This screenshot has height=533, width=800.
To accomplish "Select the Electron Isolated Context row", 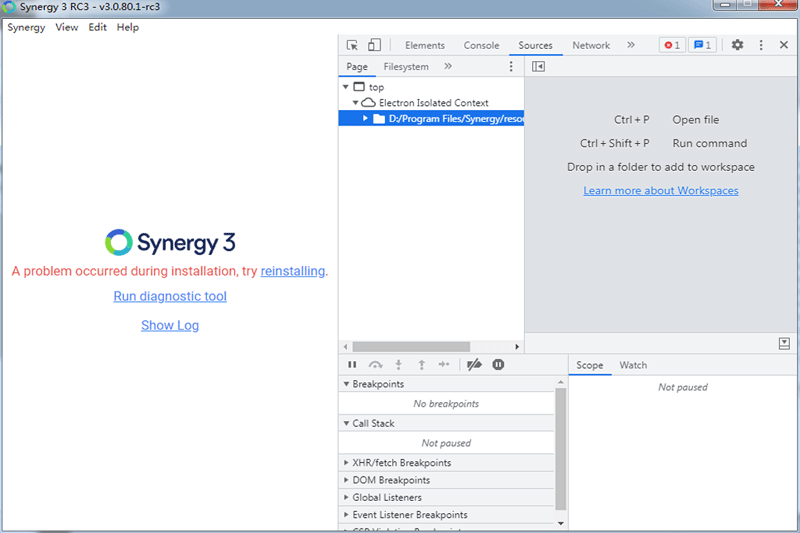I will 431,103.
